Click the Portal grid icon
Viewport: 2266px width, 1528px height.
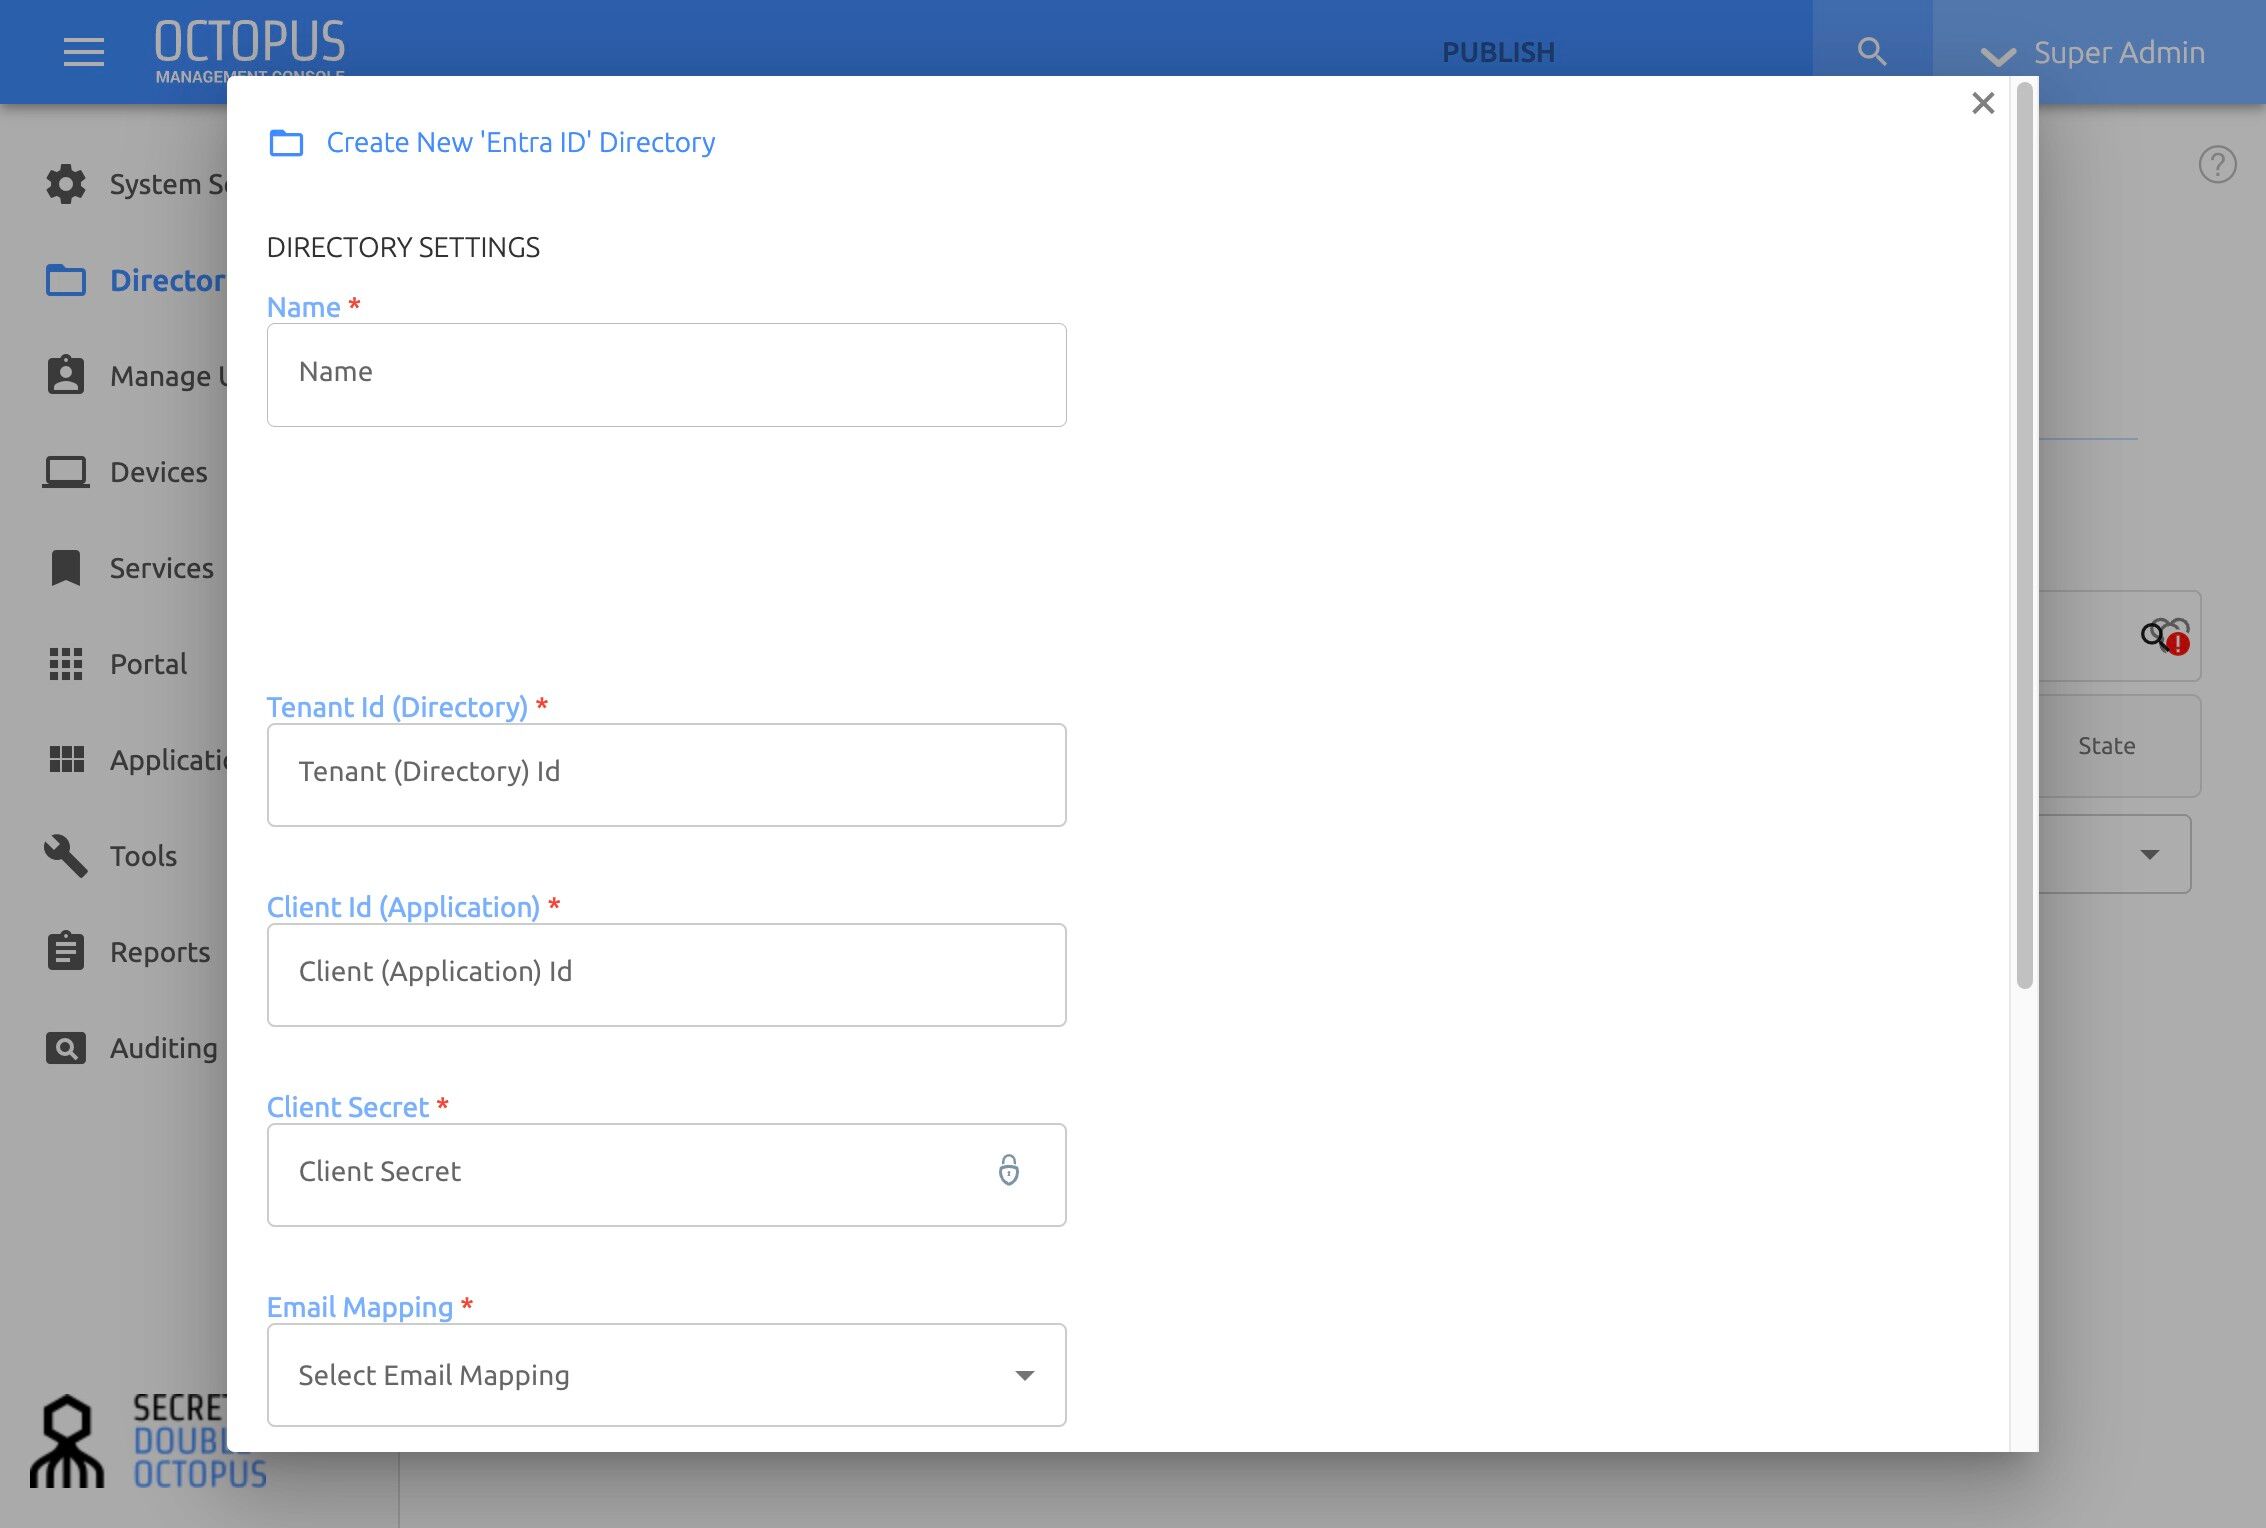tap(66, 664)
